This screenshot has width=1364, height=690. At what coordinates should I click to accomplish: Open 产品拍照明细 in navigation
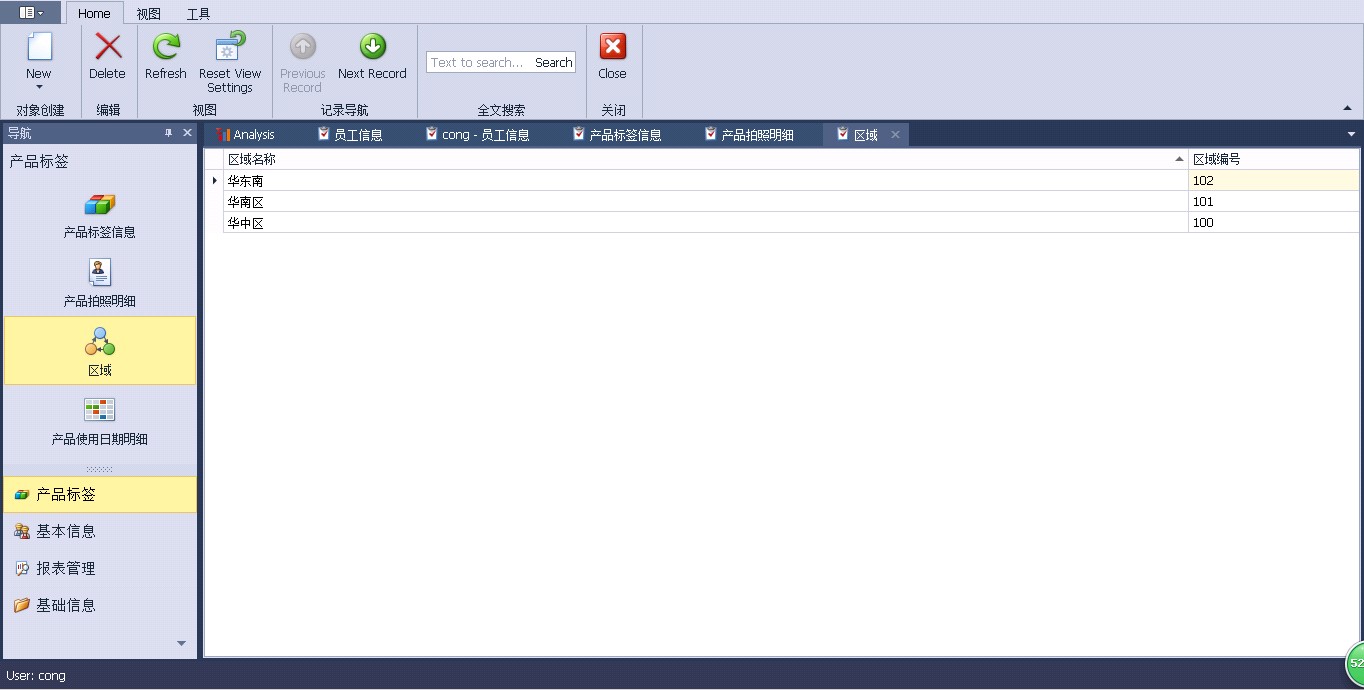(100, 283)
